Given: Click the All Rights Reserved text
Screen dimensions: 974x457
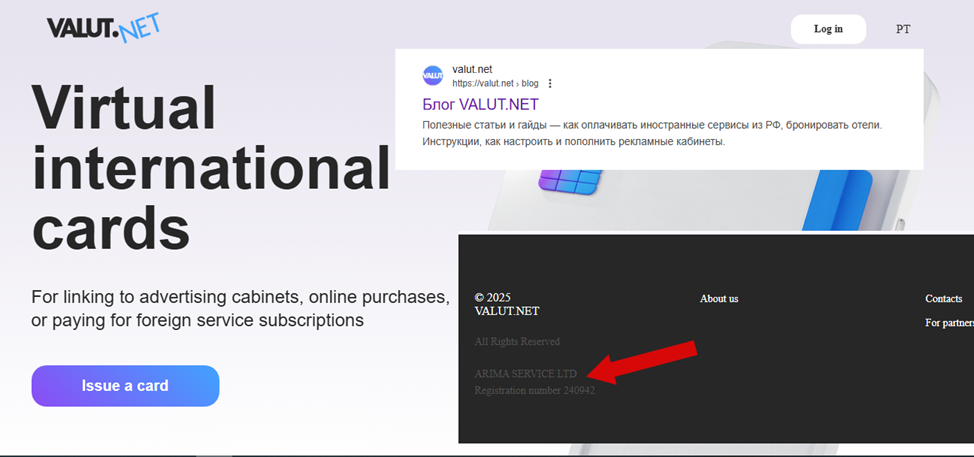Looking at the screenshot, I should [x=517, y=342].
